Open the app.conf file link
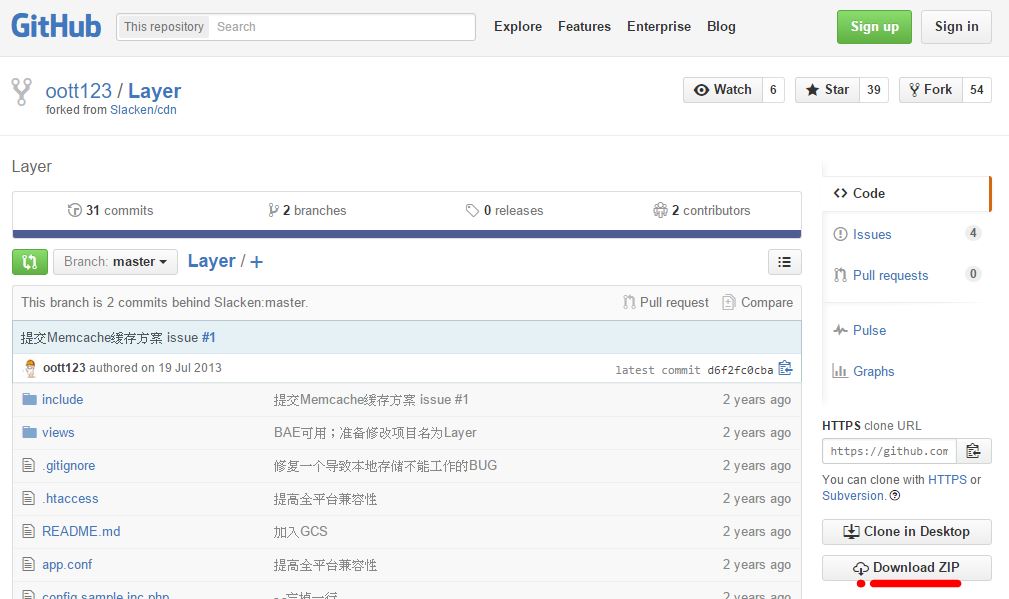The width and height of the screenshot is (1009, 599). point(67,564)
